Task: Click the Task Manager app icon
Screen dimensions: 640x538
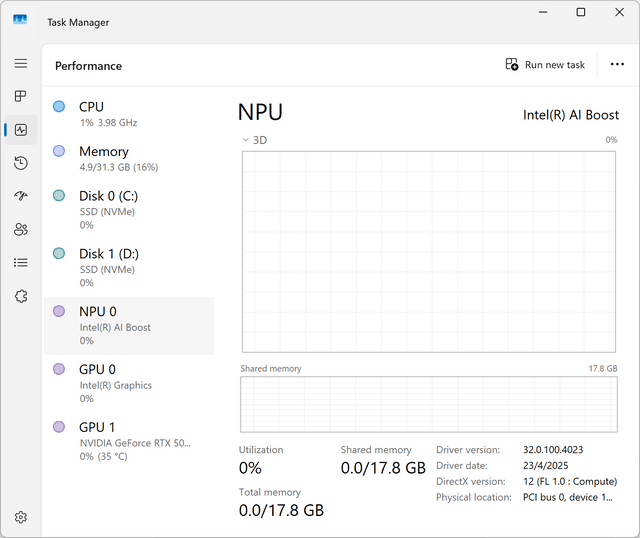Action: (20, 19)
